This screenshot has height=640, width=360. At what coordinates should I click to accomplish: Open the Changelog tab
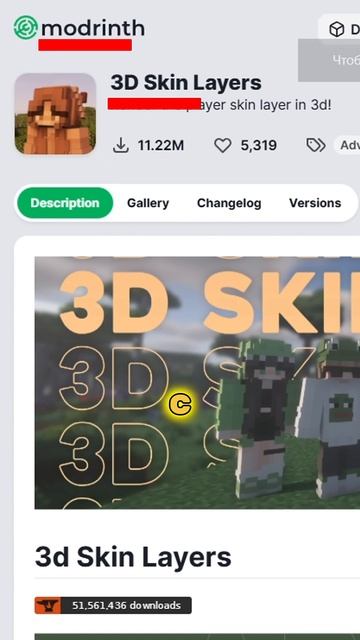pos(229,203)
